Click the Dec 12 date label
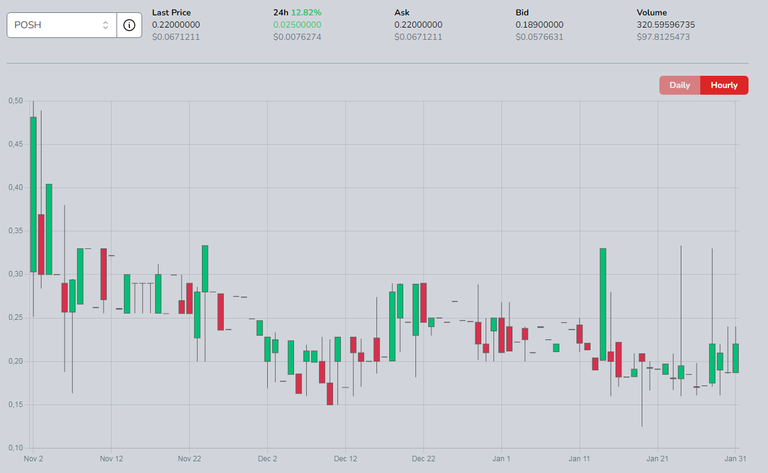Screen dimensions: 768x473 coord(345,459)
